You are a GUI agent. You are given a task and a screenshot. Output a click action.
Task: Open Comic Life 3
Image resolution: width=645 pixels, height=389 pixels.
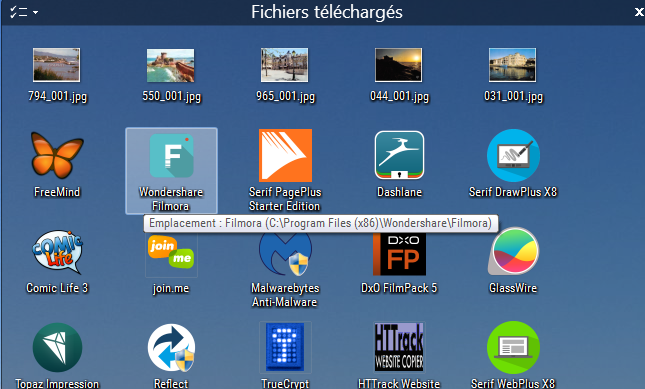click(x=57, y=252)
